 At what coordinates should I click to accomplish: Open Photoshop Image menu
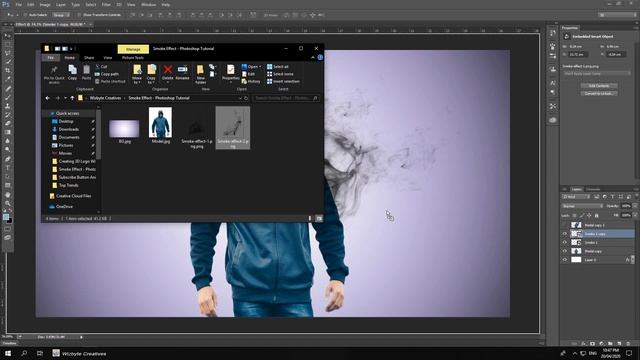pyautogui.click(x=45, y=5)
